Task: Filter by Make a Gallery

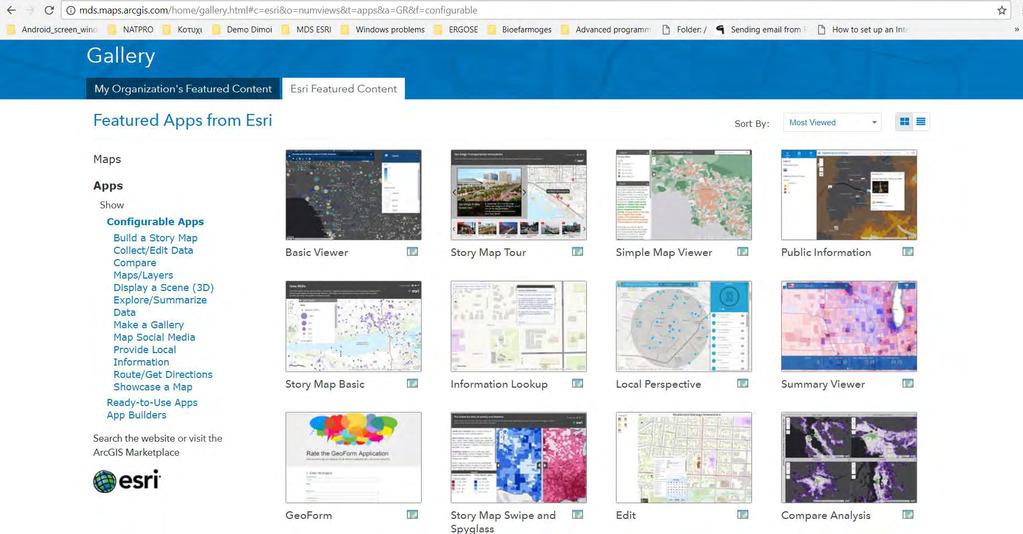Action: tap(148, 325)
